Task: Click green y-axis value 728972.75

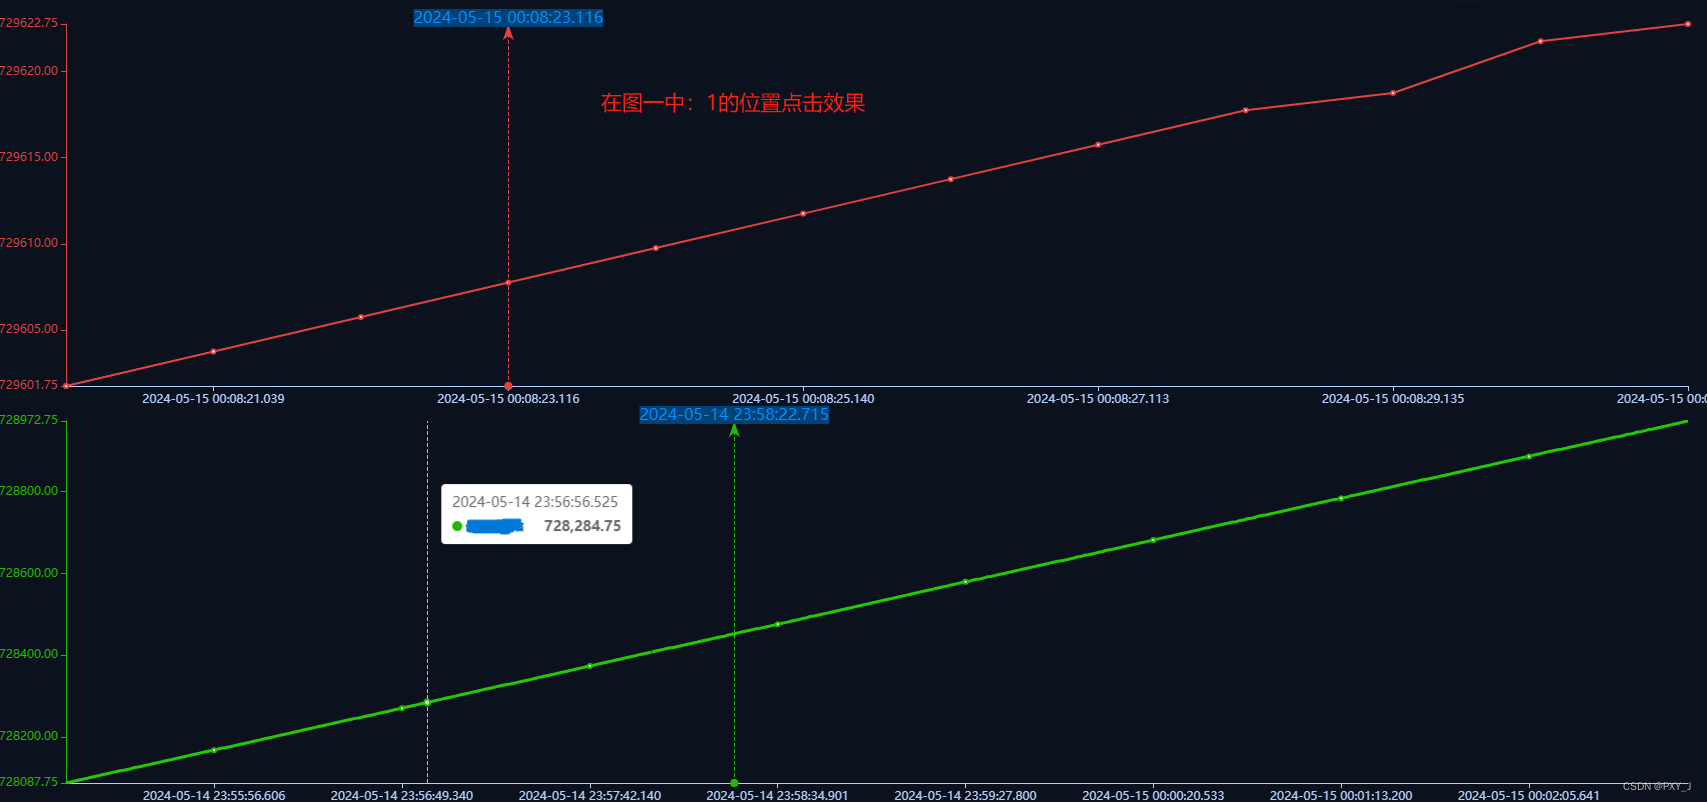Action: pos(29,420)
